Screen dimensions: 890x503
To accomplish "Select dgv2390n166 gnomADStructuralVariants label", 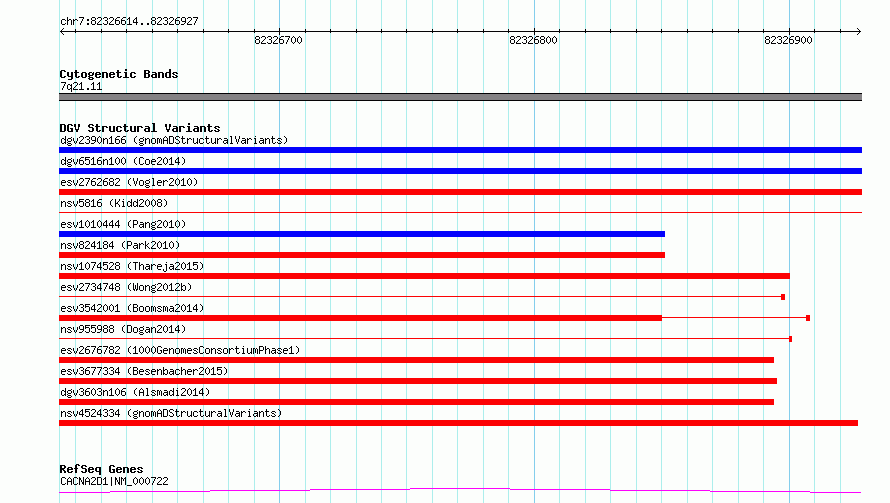I will click(174, 140).
